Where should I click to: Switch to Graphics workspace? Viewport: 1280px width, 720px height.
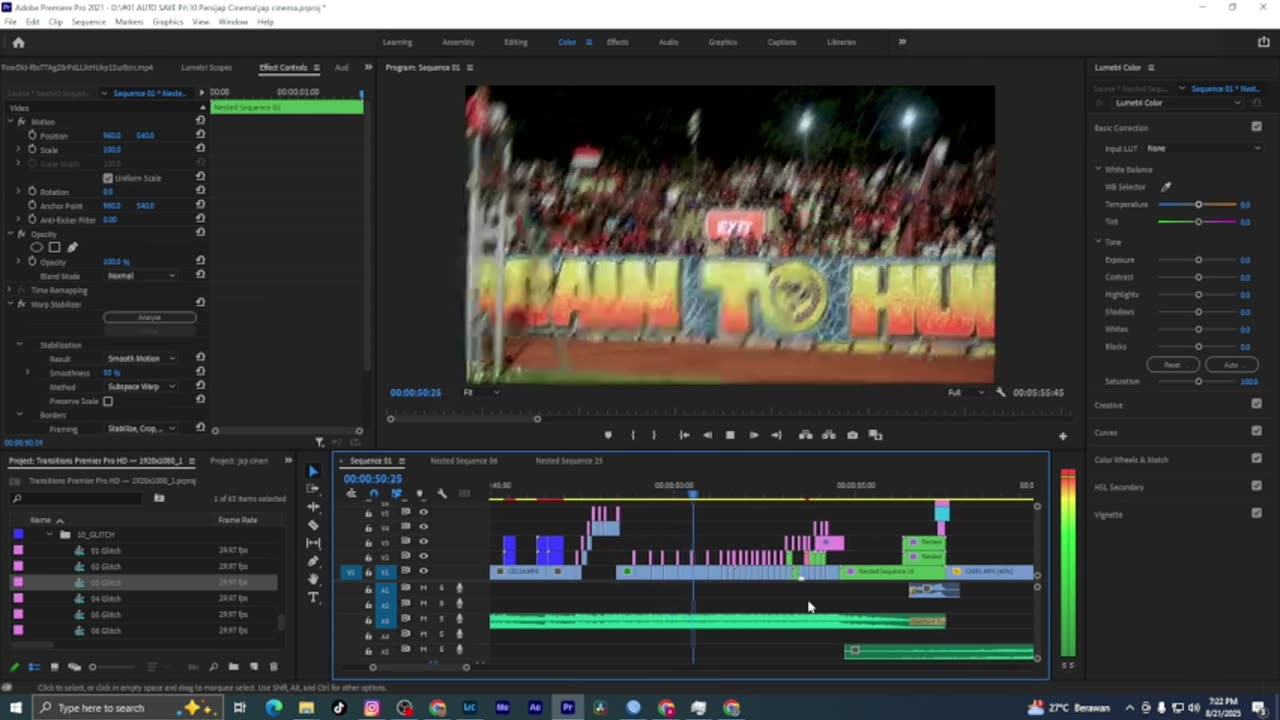722,42
